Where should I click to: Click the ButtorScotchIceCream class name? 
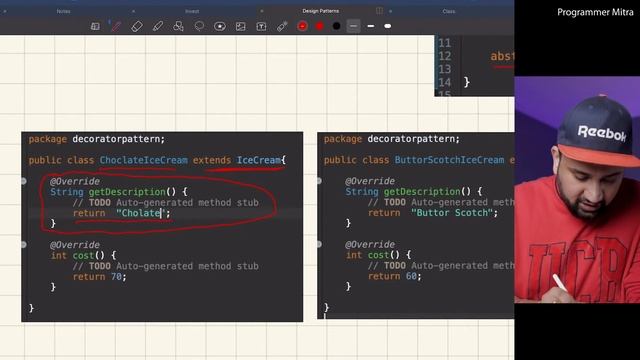pyautogui.click(x=449, y=160)
